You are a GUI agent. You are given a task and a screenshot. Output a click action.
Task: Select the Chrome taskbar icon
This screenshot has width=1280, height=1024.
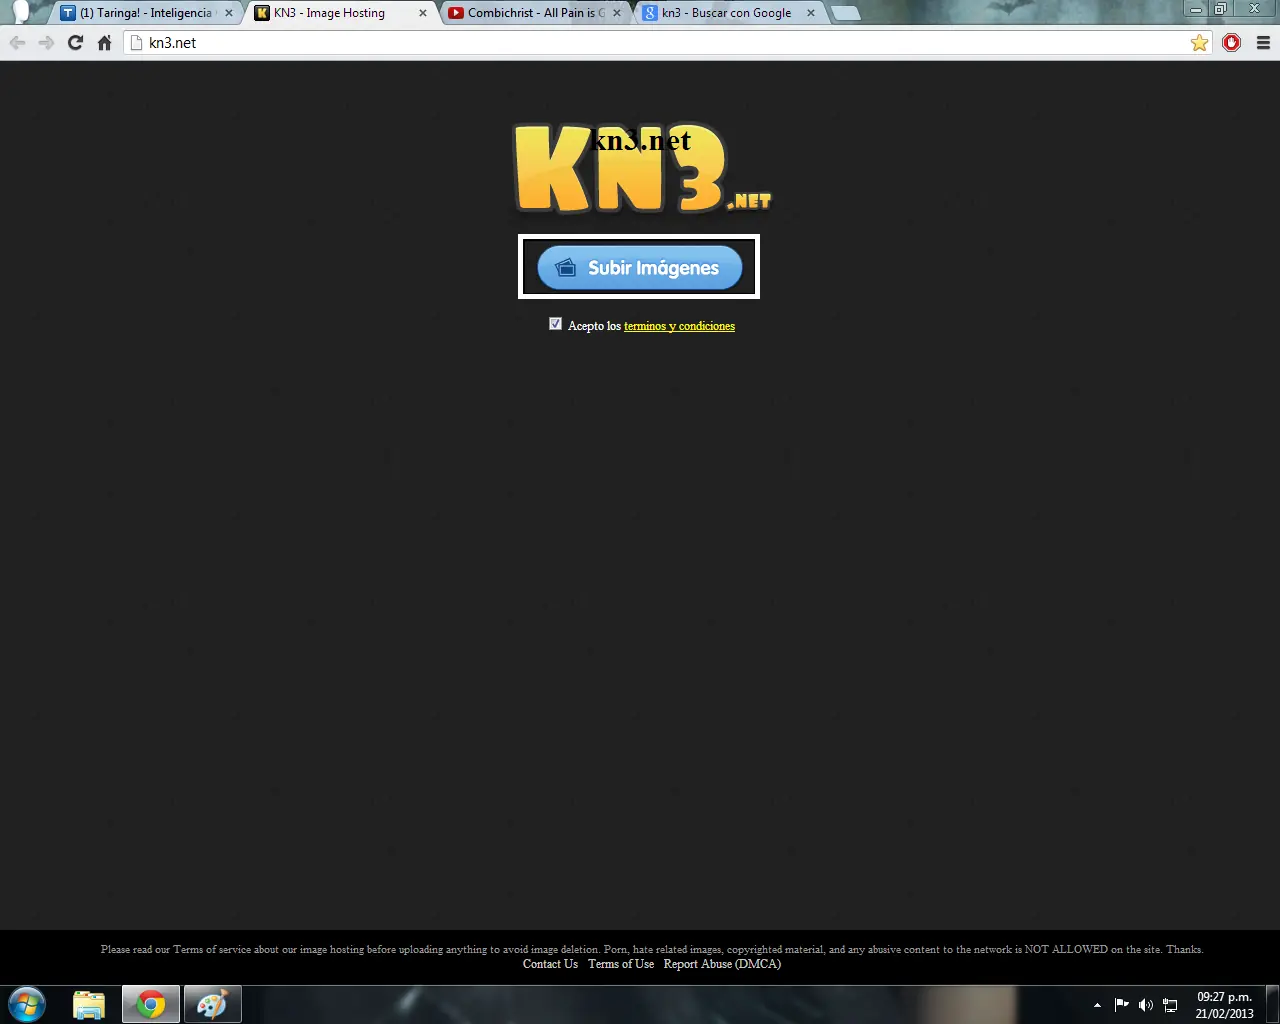[151, 1004]
